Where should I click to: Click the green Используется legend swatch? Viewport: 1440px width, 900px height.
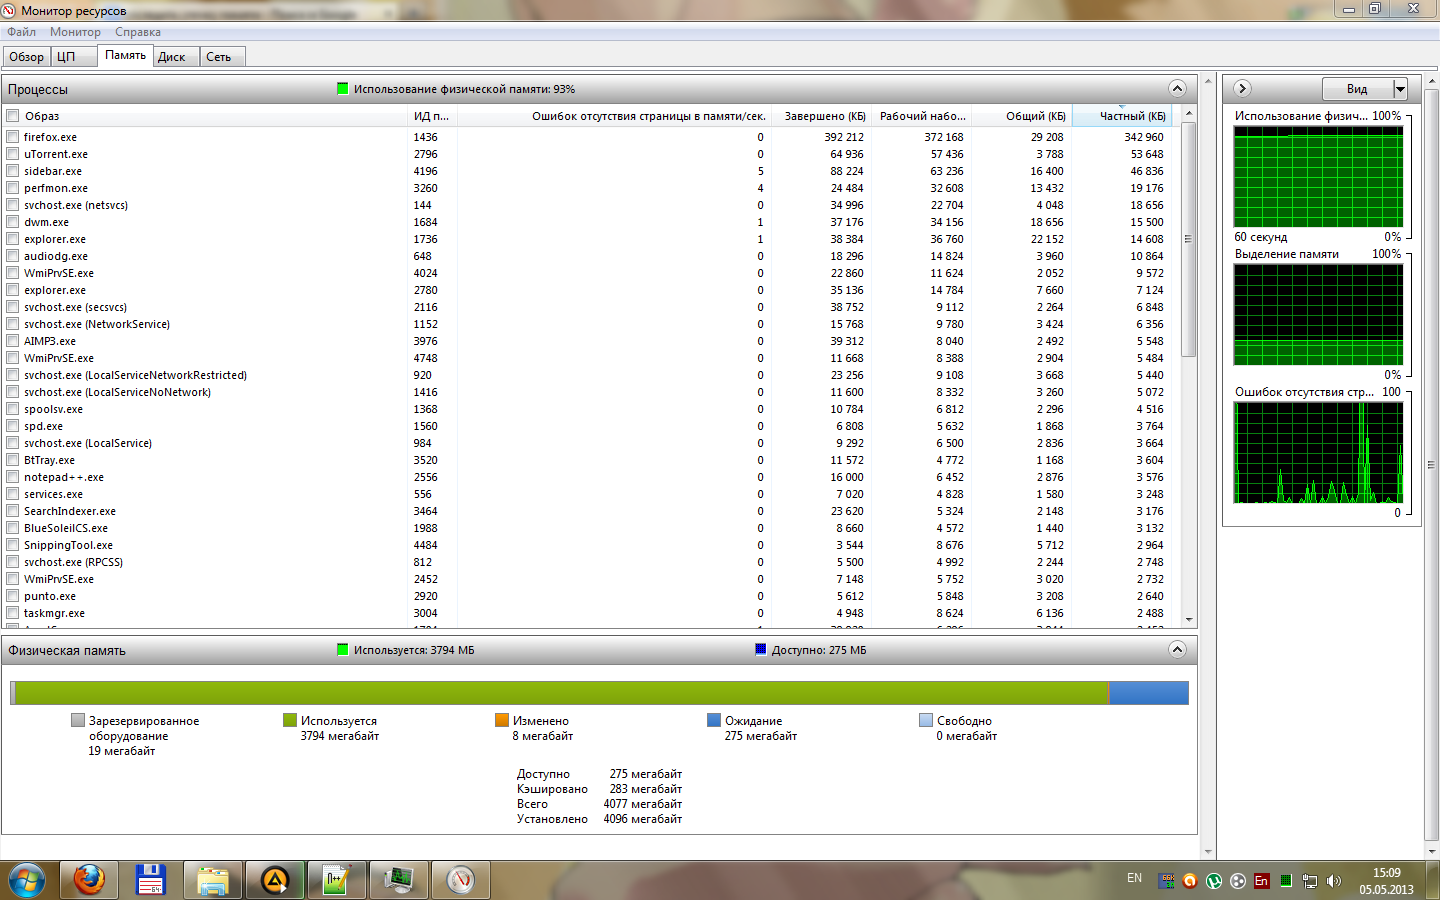click(x=290, y=720)
